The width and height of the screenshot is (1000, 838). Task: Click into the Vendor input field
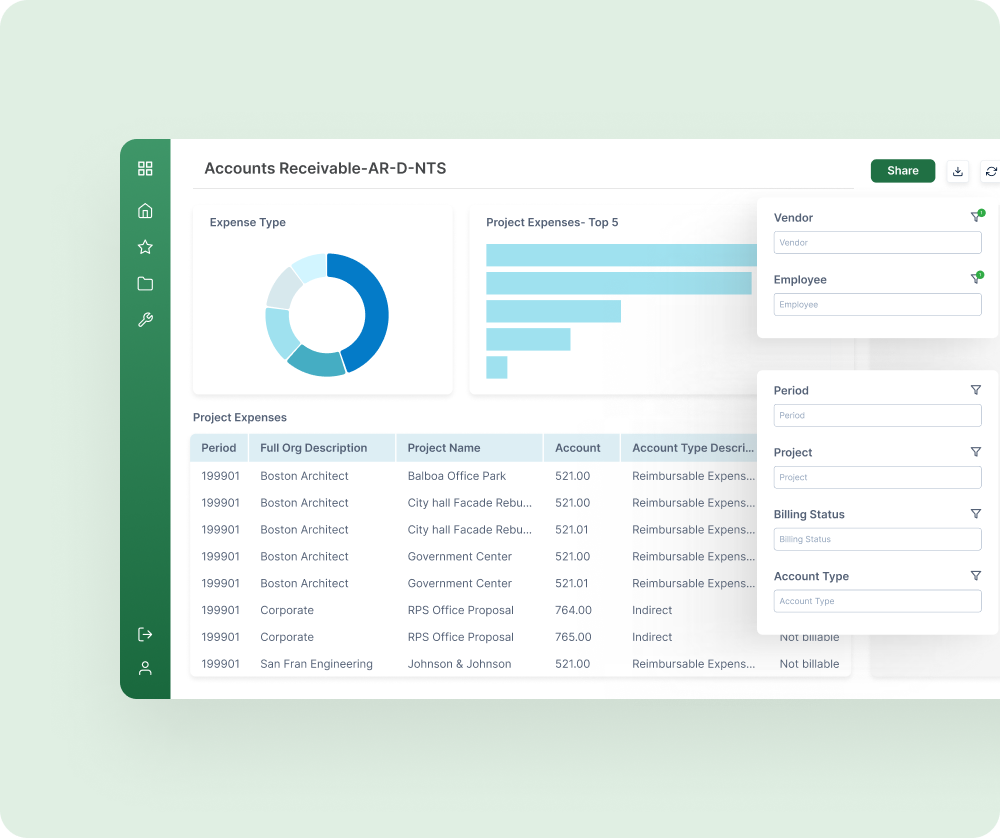(877, 243)
